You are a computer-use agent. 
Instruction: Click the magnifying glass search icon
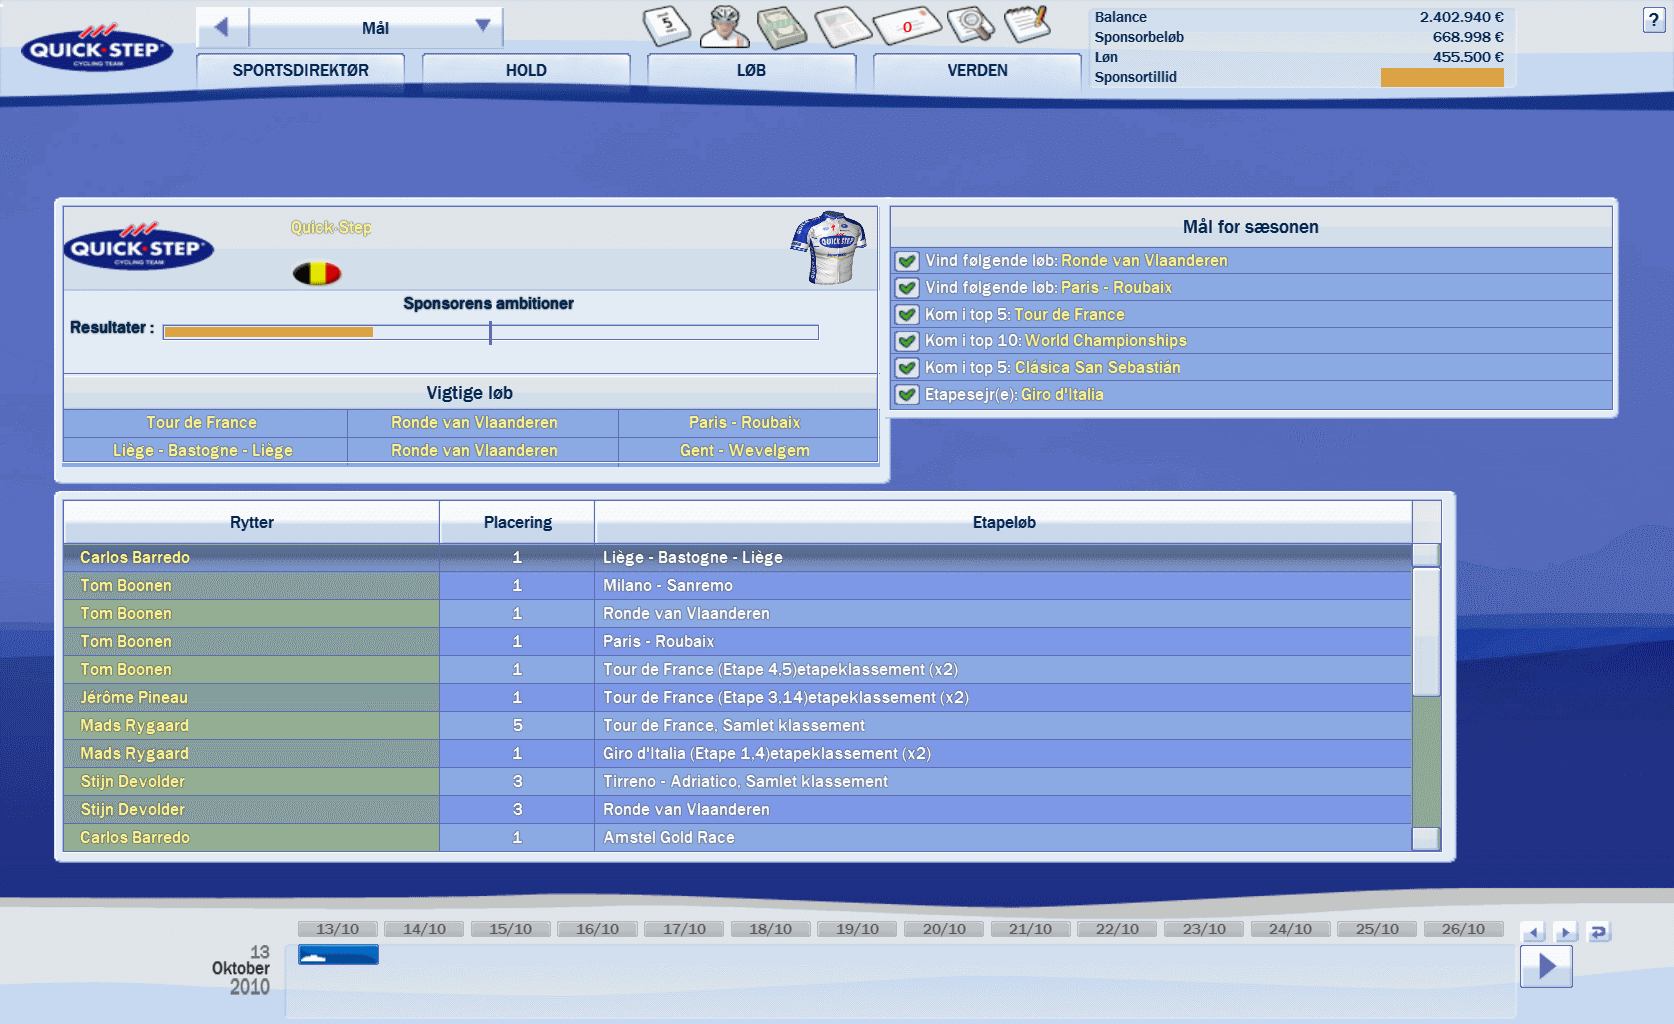click(969, 24)
